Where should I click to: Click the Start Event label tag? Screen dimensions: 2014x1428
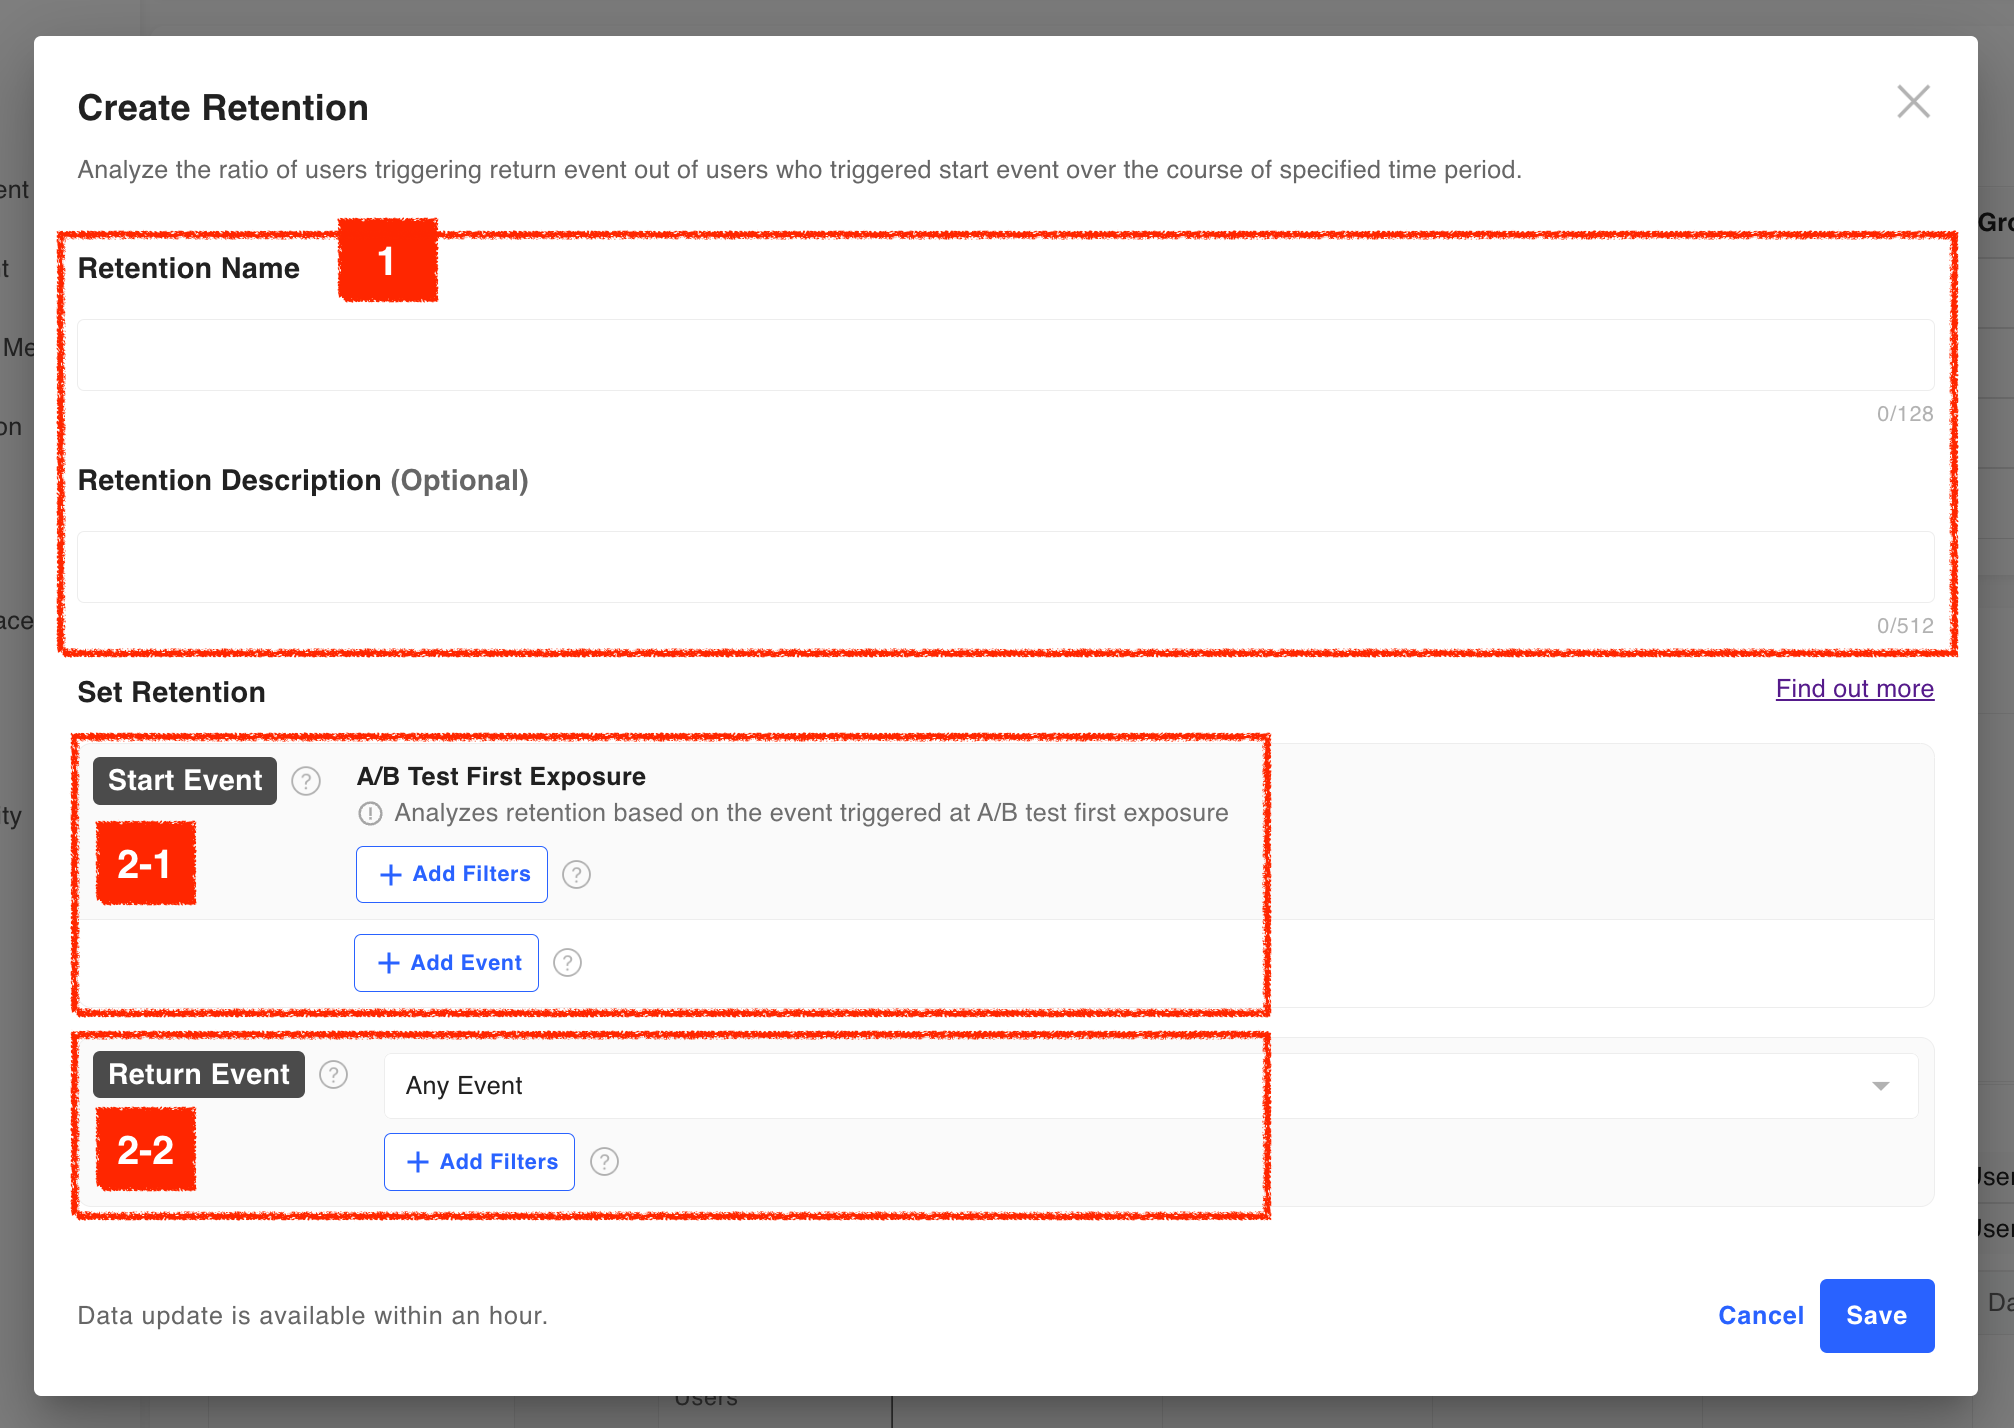185,781
